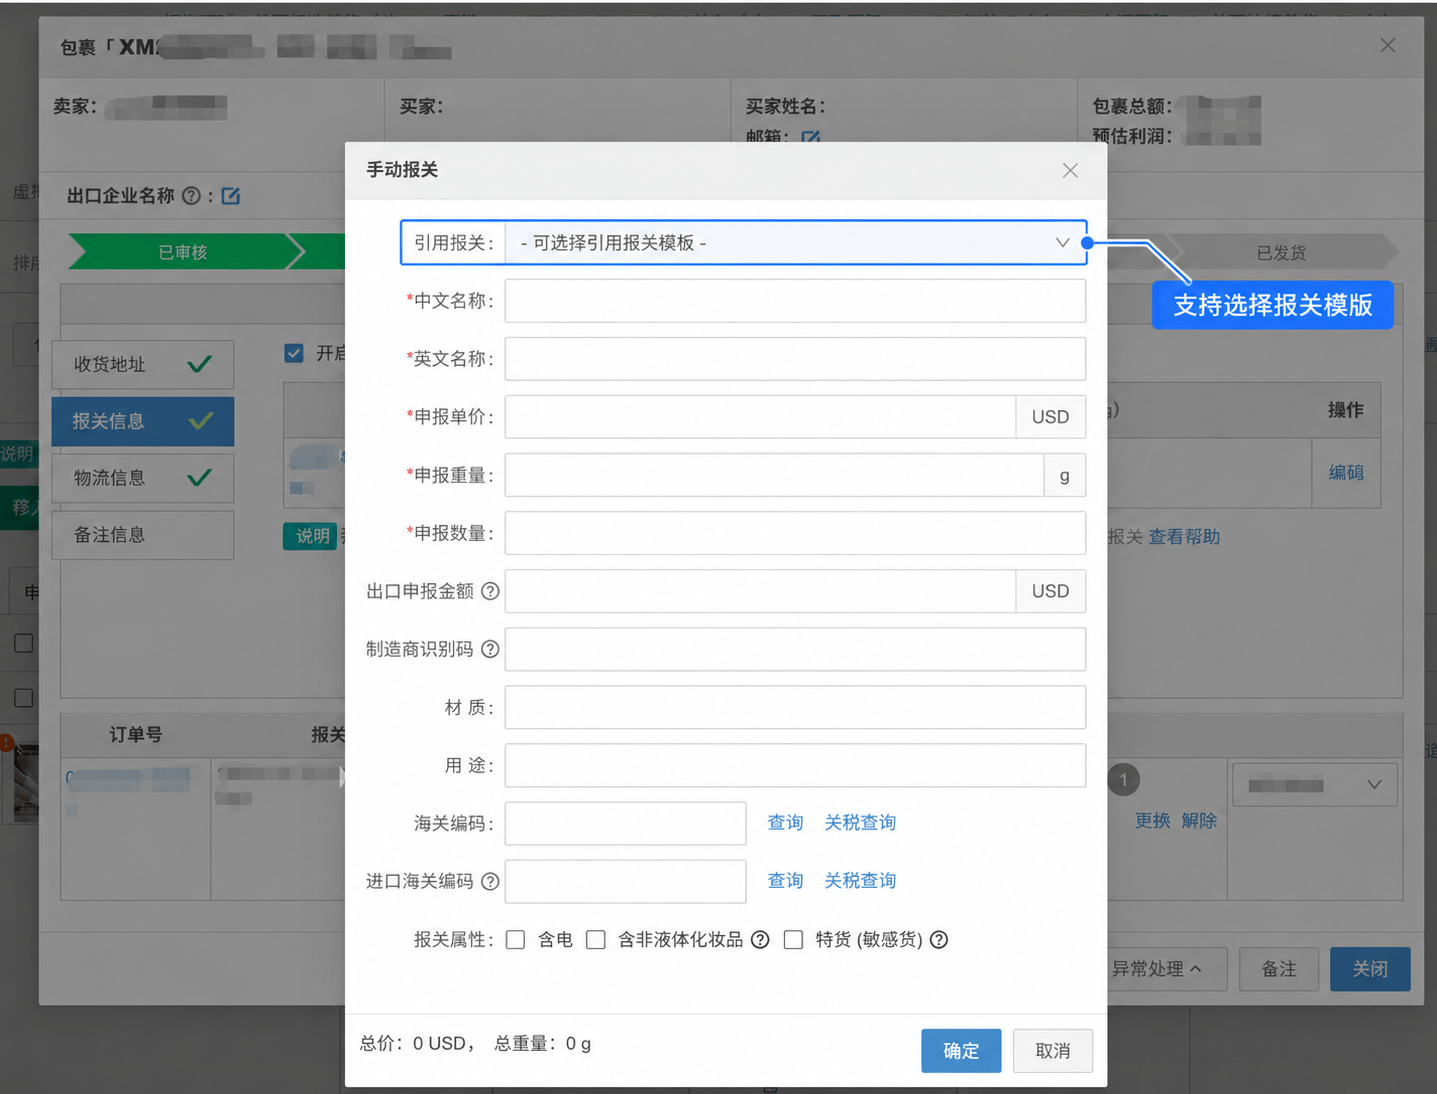1437x1094 pixels.
Task: Click the 说明 tag button
Action: (312, 536)
